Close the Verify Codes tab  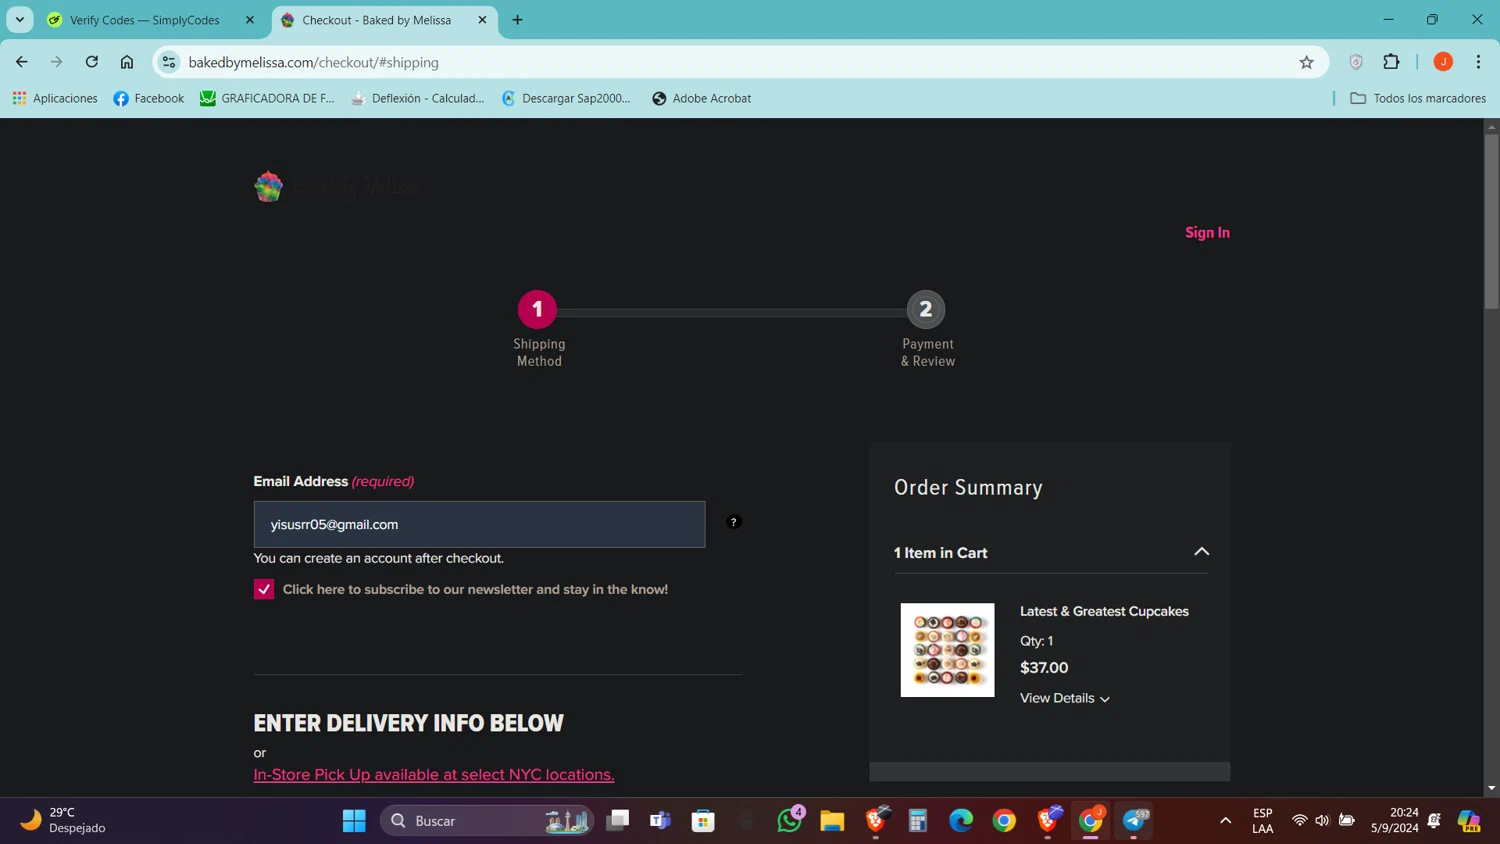250,20
